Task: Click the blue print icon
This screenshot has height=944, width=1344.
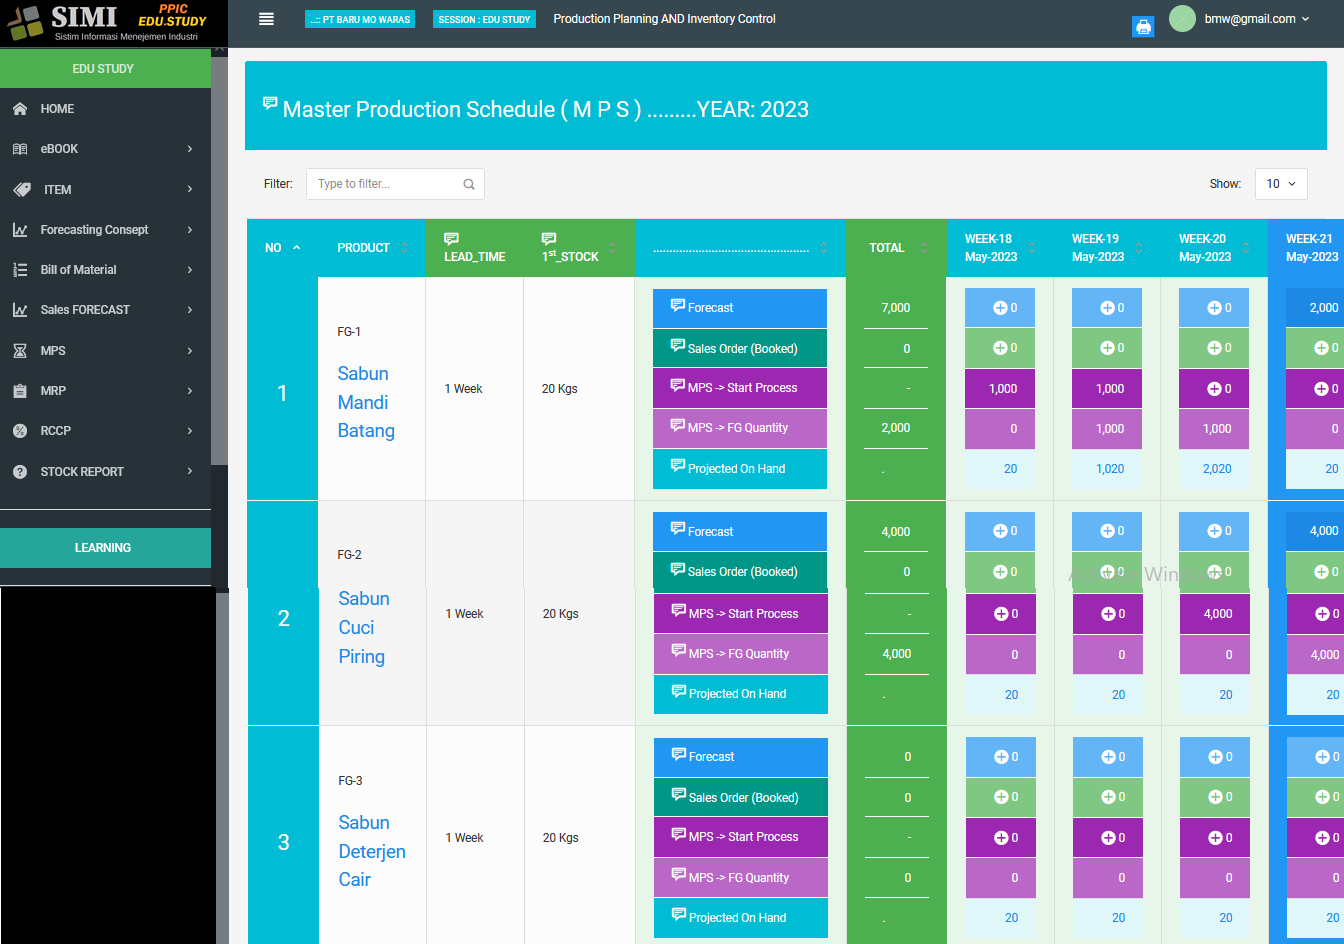Action: [1143, 27]
